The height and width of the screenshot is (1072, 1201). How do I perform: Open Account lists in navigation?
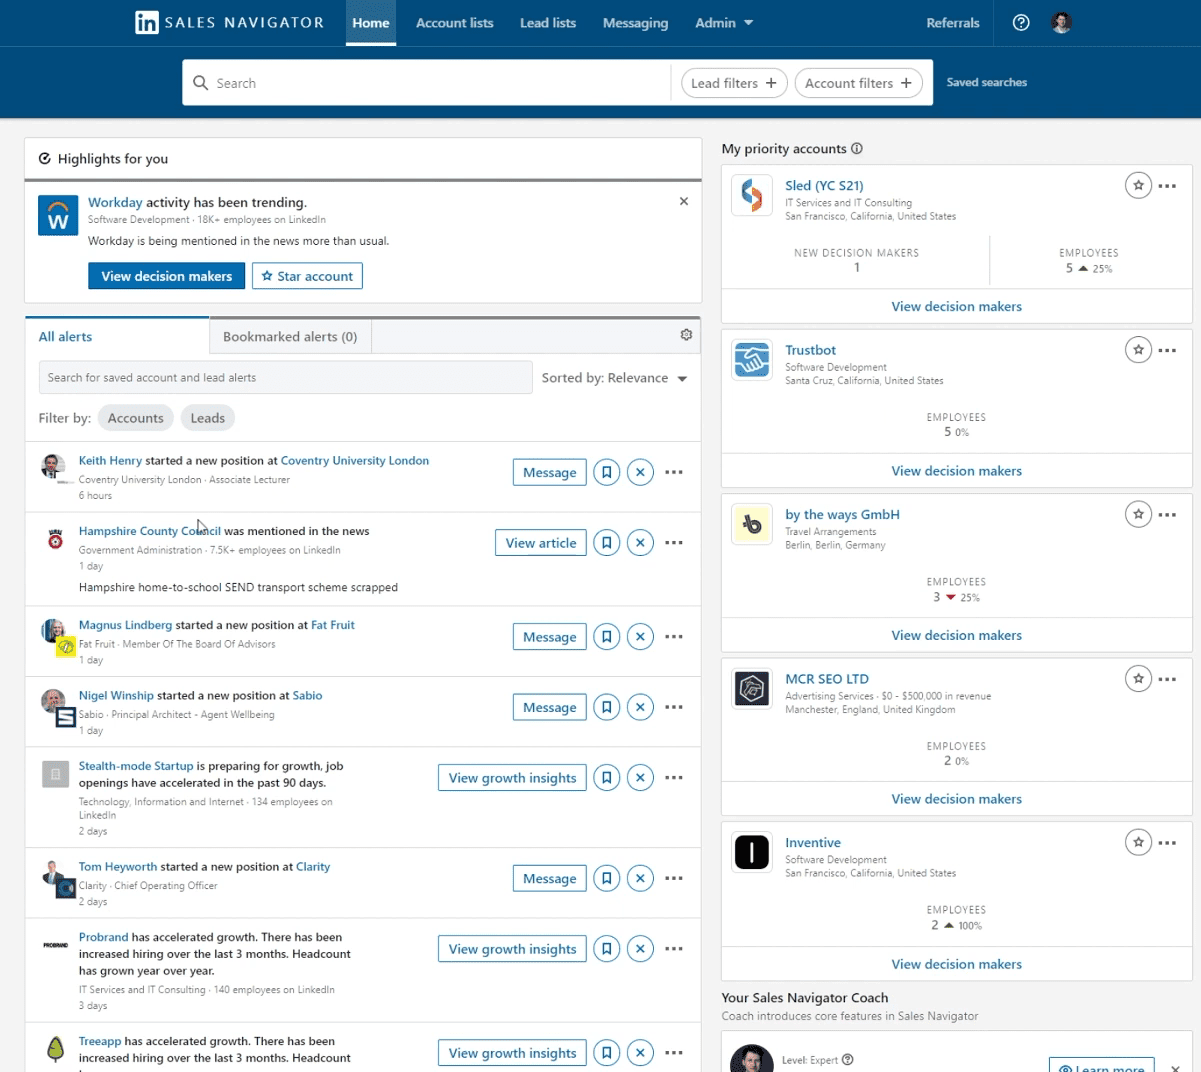(x=455, y=22)
